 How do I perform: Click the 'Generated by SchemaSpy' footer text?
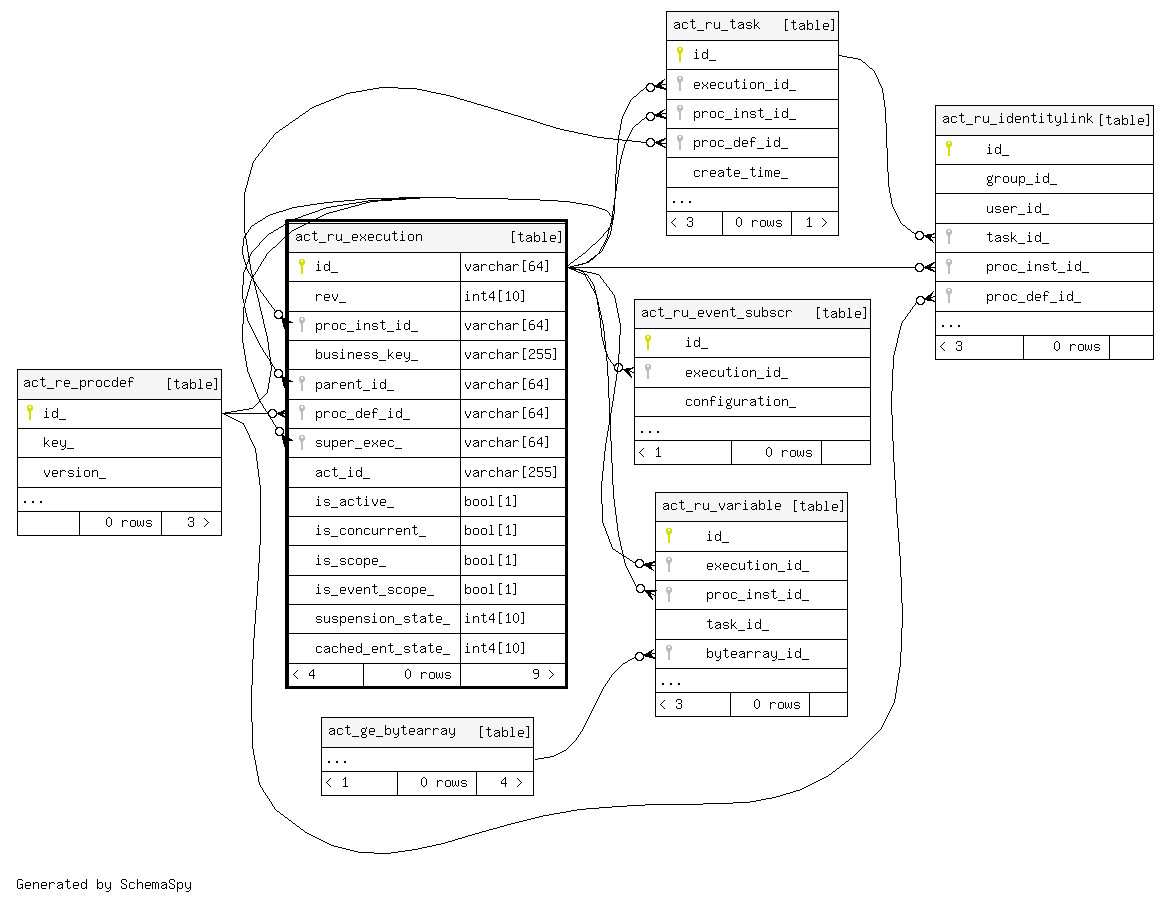(x=104, y=884)
